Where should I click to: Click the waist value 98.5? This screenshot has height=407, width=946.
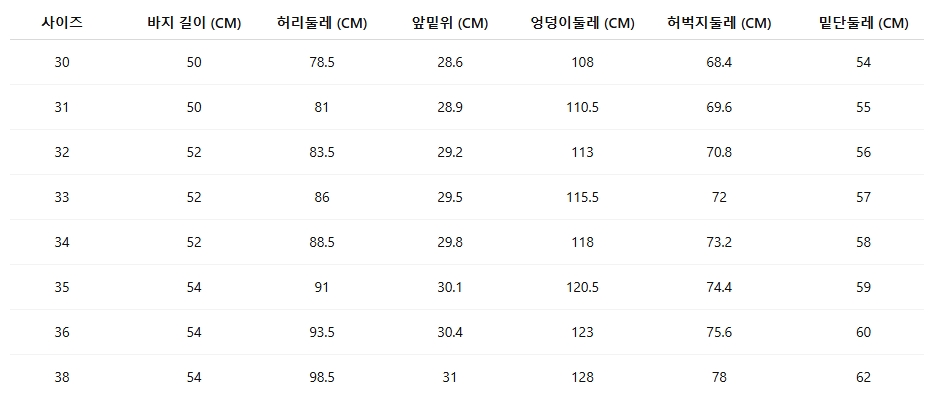click(322, 377)
